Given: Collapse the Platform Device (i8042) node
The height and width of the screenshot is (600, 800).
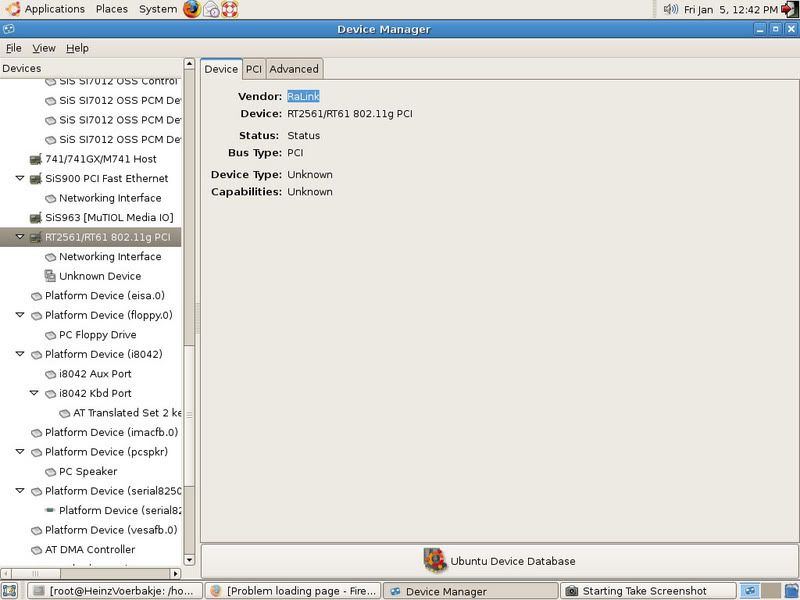Looking at the screenshot, I should coord(20,354).
